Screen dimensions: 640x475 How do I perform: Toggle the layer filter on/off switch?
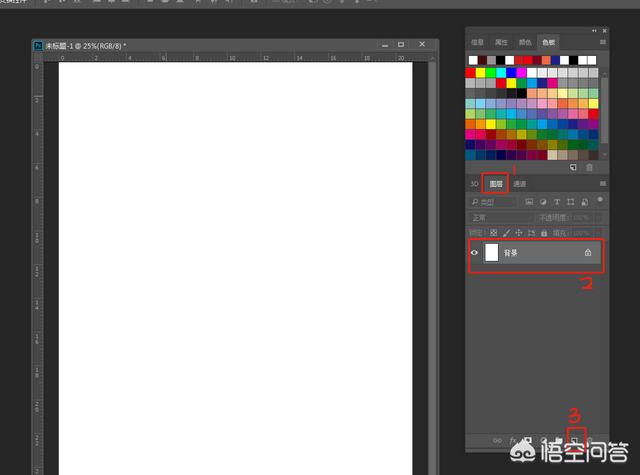pyautogui.click(x=600, y=200)
